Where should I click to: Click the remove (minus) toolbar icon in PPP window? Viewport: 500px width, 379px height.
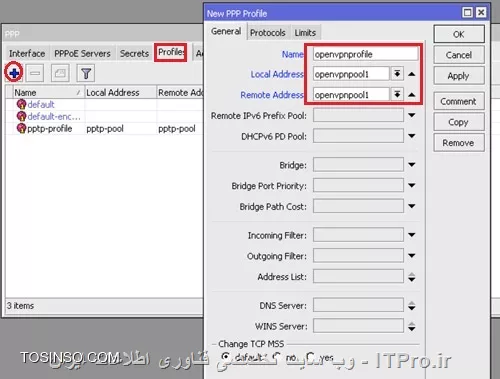coord(35,73)
